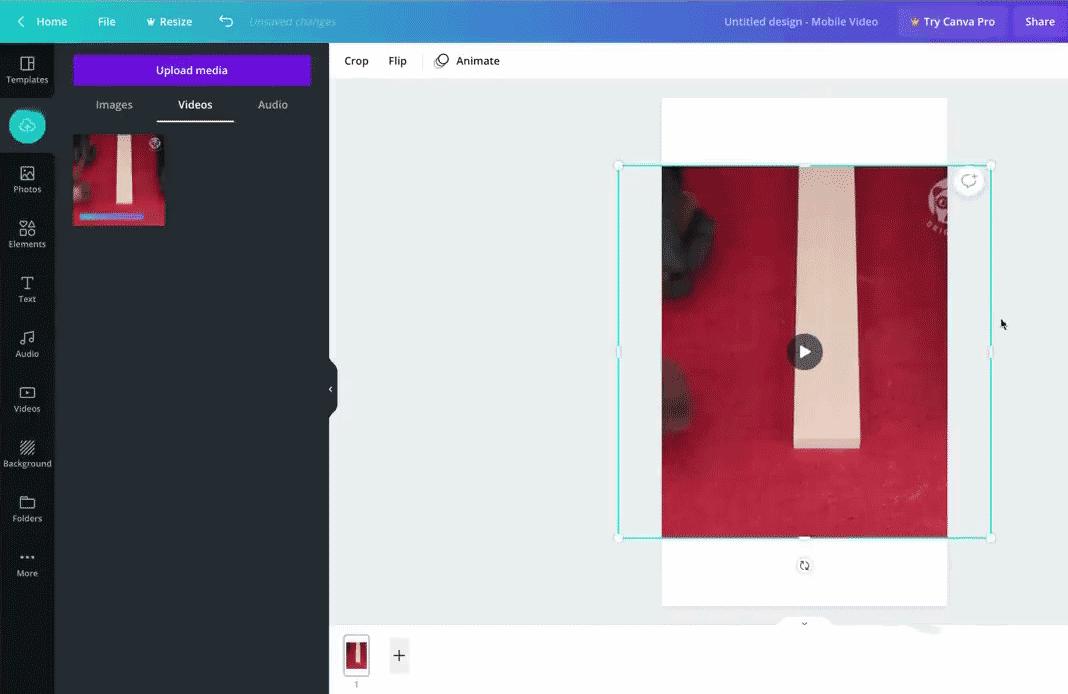Switch to the Images tab

click(x=114, y=105)
